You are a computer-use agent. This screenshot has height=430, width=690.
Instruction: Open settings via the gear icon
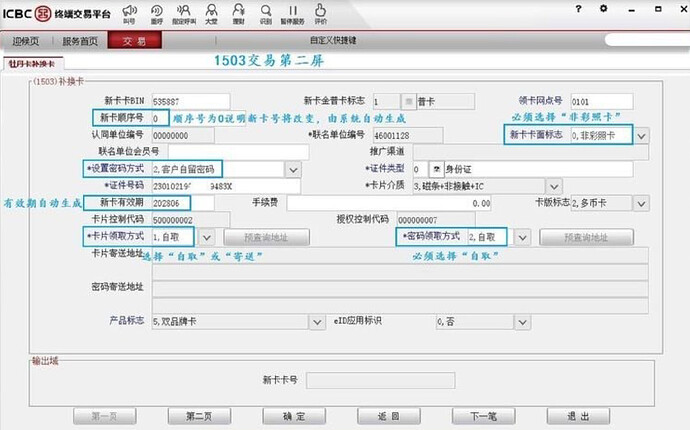(x=604, y=8)
